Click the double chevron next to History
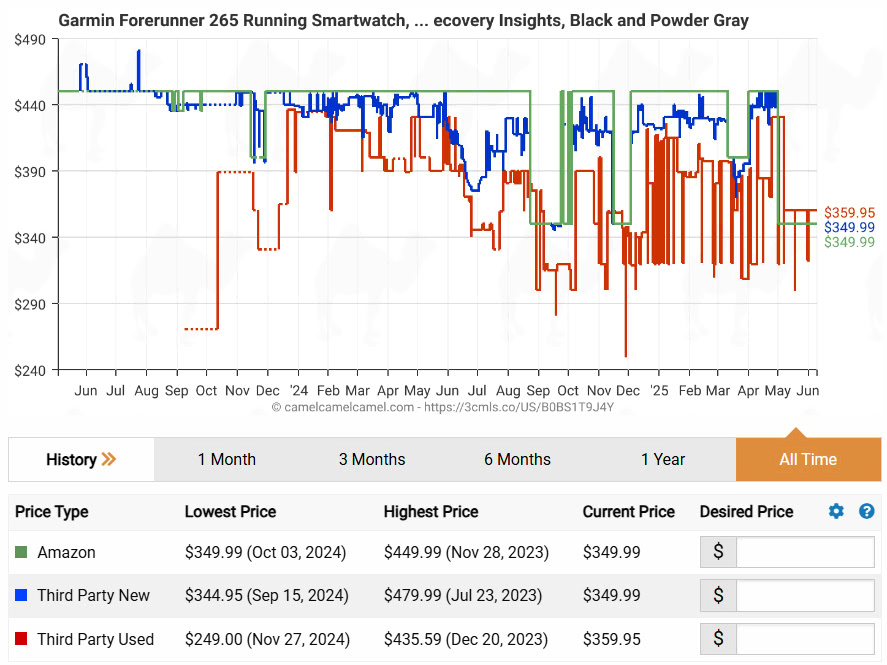 [x=109, y=459]
